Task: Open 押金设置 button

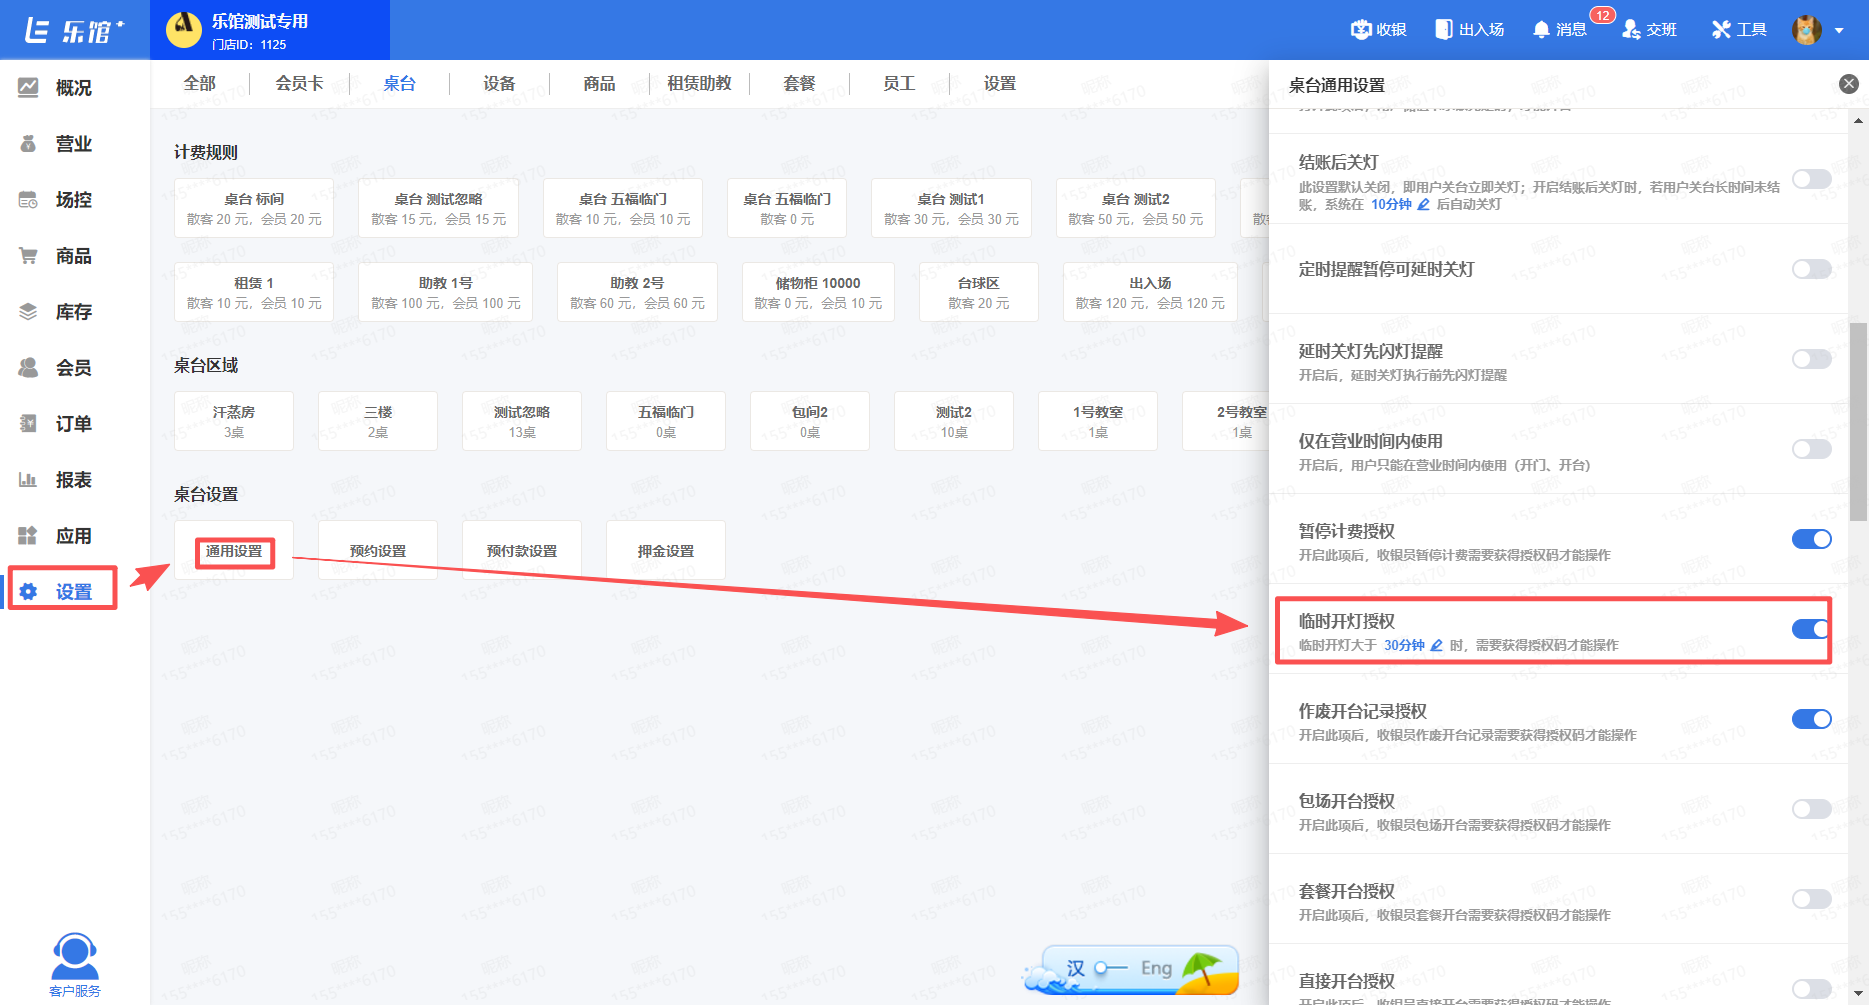Action: tap(666, 551)
